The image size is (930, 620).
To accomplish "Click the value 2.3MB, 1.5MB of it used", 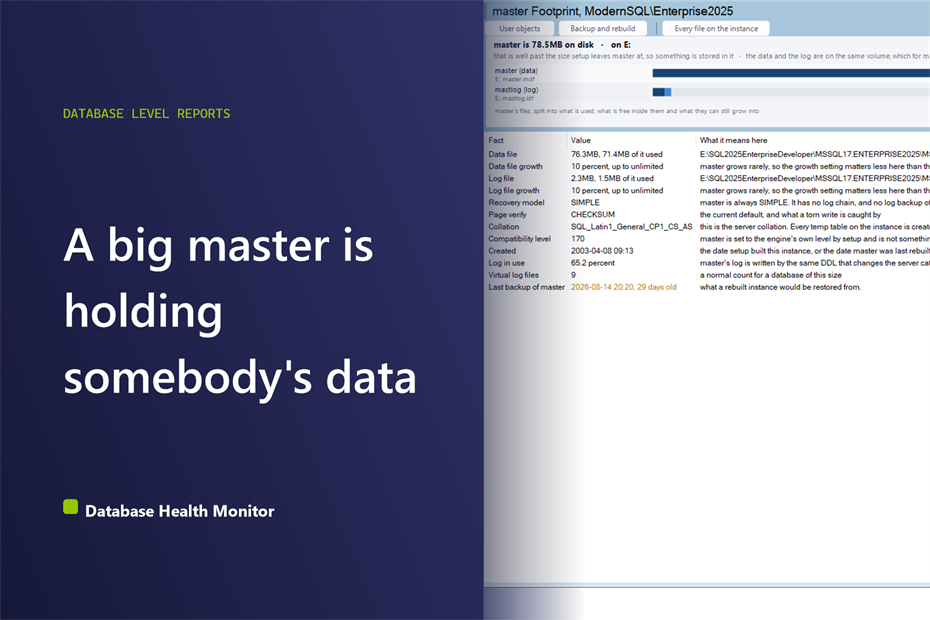I will [612, 179].
